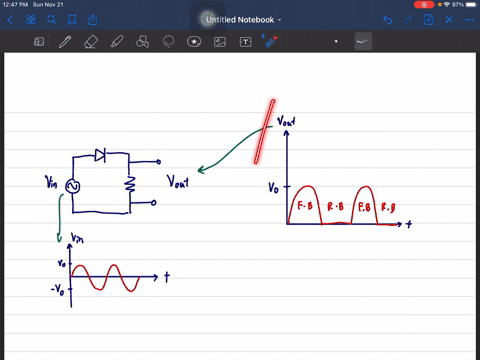This screenshot has width=480, height=360.
Task: Select the Eraser tool
Action: click(91, 42)
